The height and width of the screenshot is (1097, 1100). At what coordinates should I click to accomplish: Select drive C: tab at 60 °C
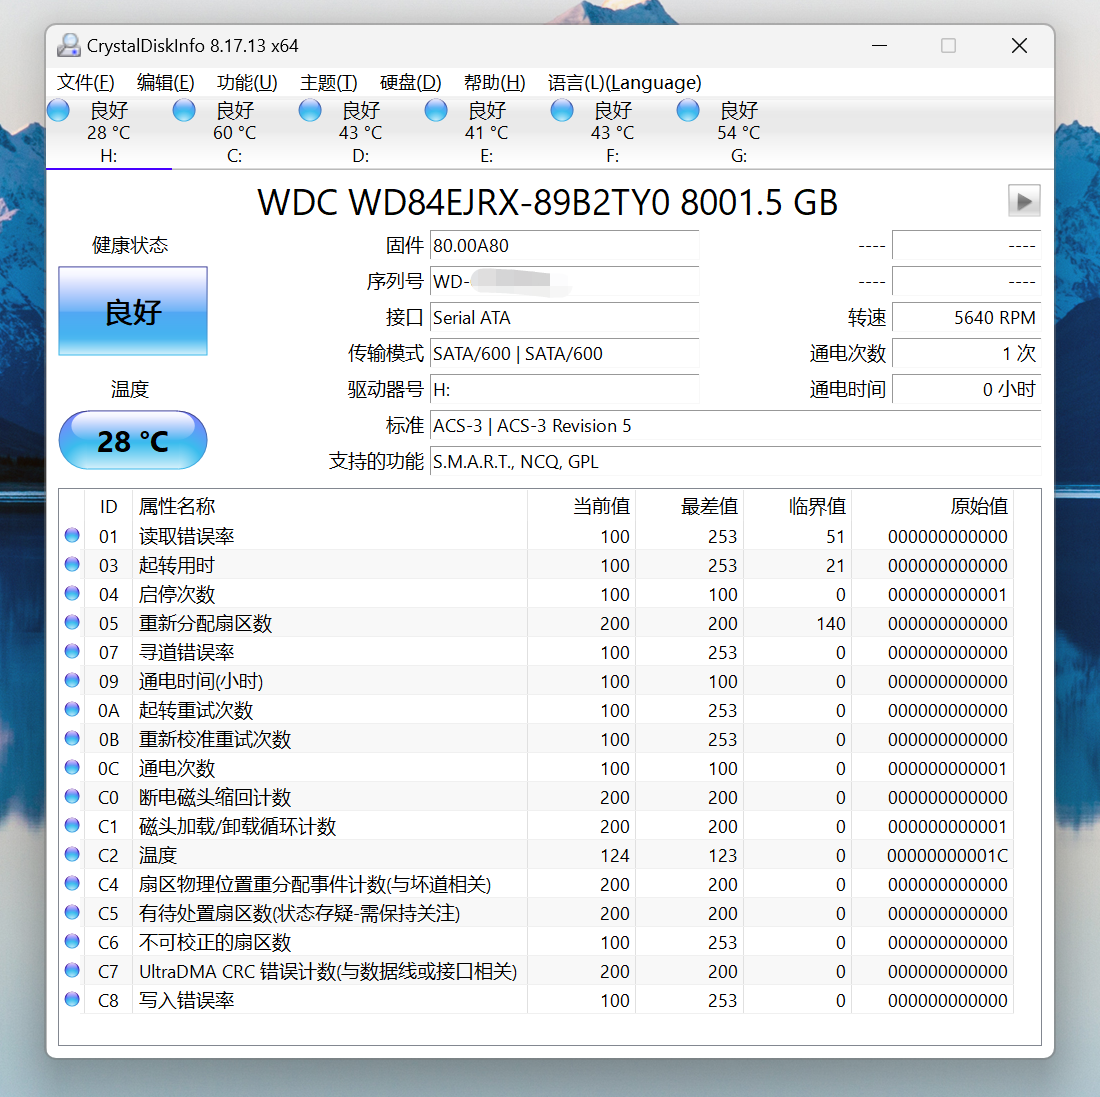(x=234, y=133)
